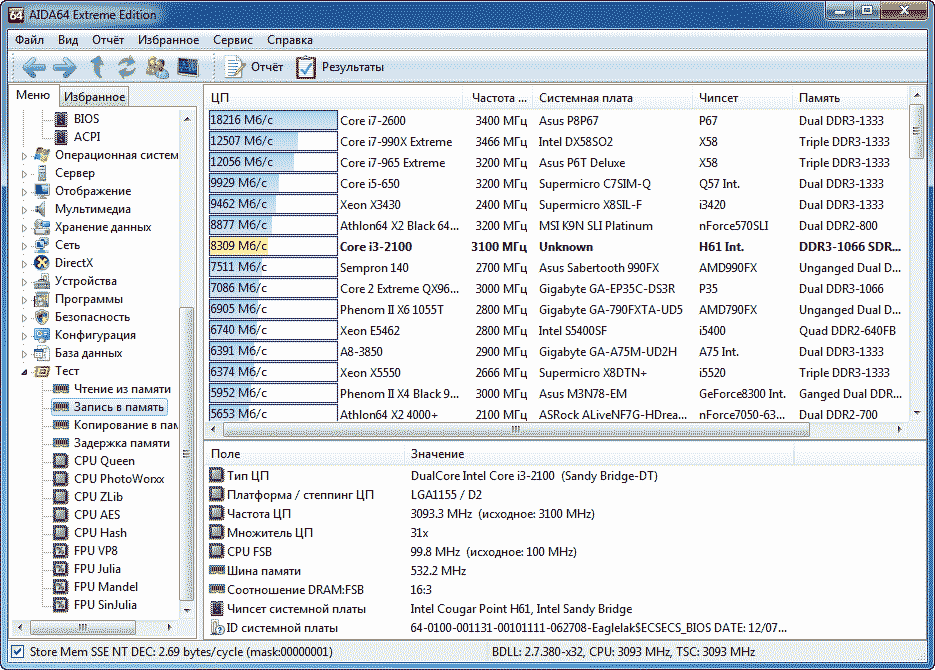Expand the Мультимедиа tree node
This screenshot has height=670, width=935.
[x=24, y=210]
